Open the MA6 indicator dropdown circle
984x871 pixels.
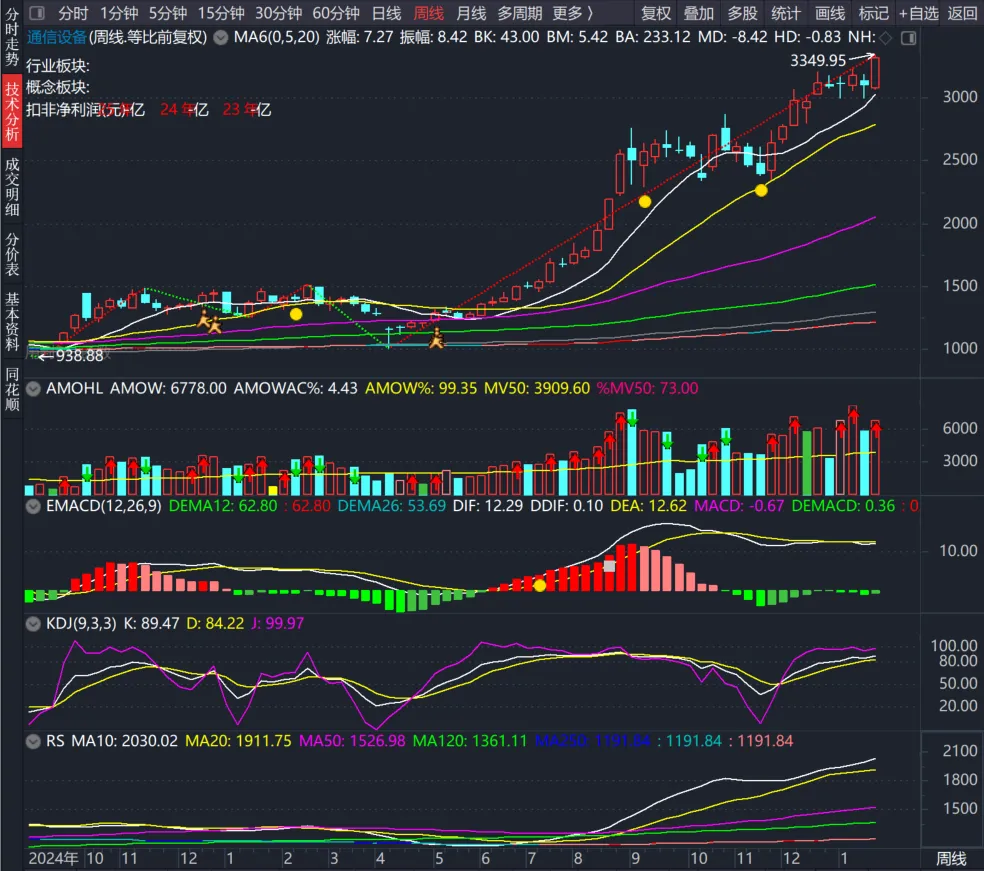(221, 38)
